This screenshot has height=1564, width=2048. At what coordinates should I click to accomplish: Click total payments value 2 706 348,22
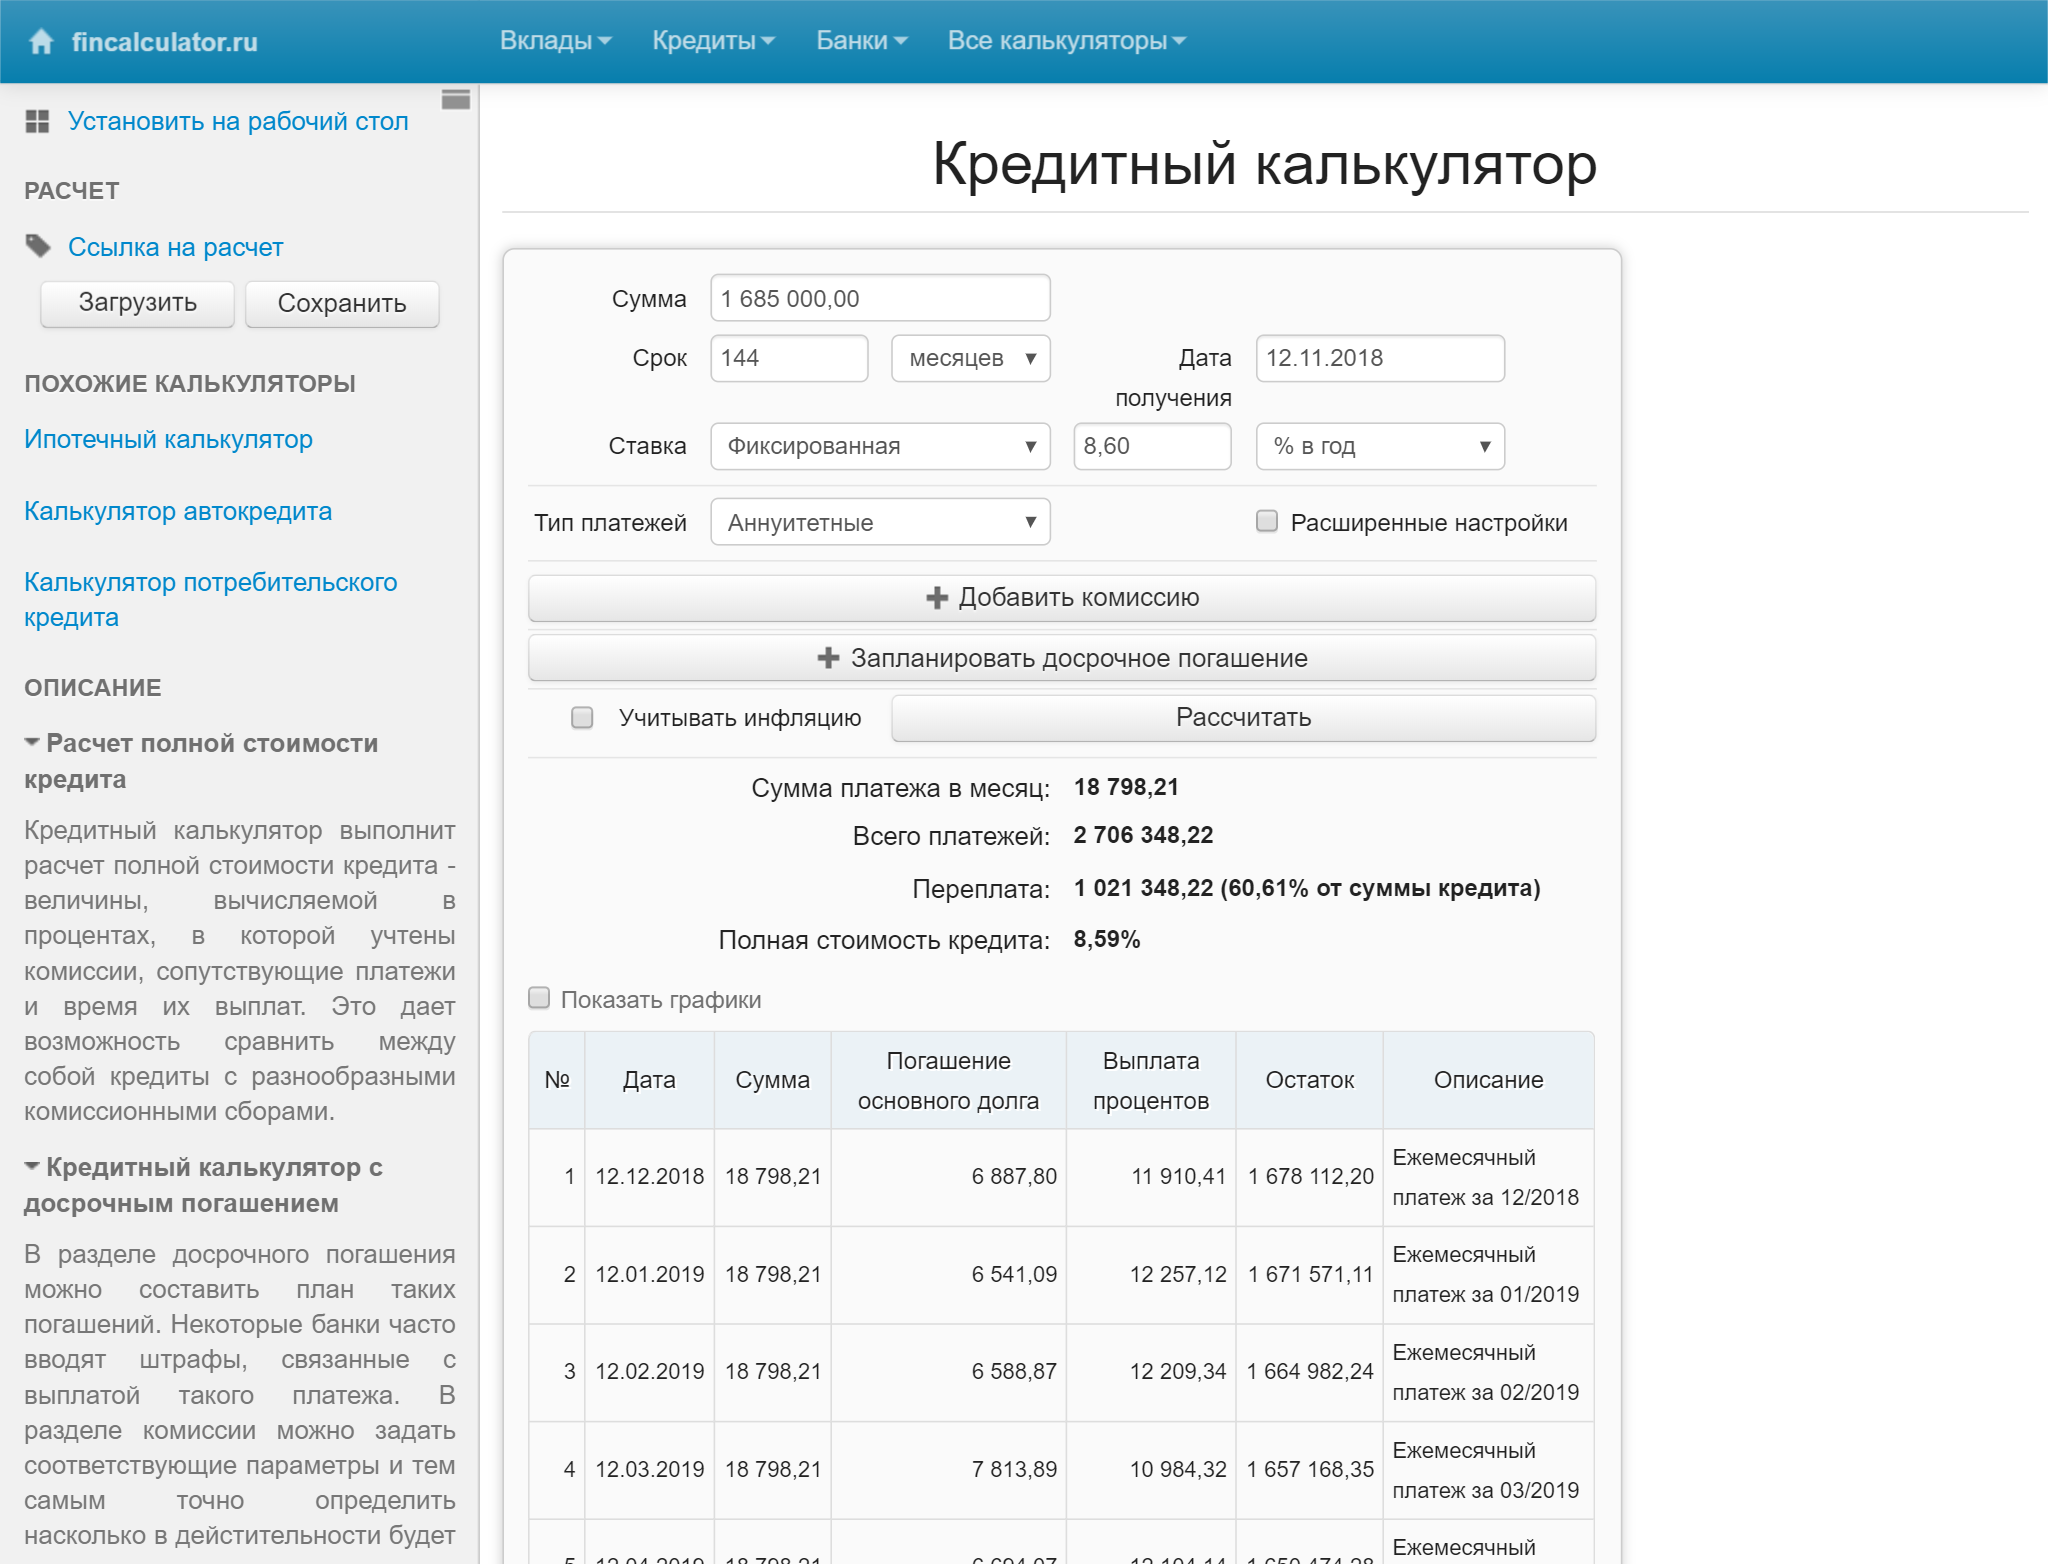1143,835
